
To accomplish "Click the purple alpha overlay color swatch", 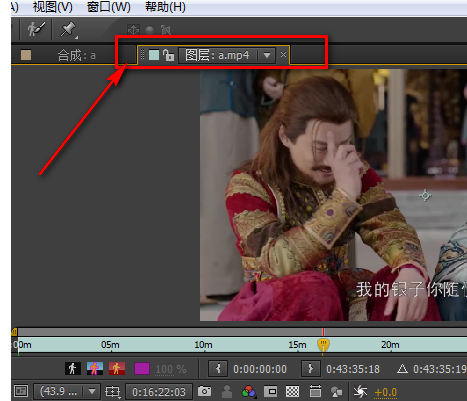I will point(142,369).
